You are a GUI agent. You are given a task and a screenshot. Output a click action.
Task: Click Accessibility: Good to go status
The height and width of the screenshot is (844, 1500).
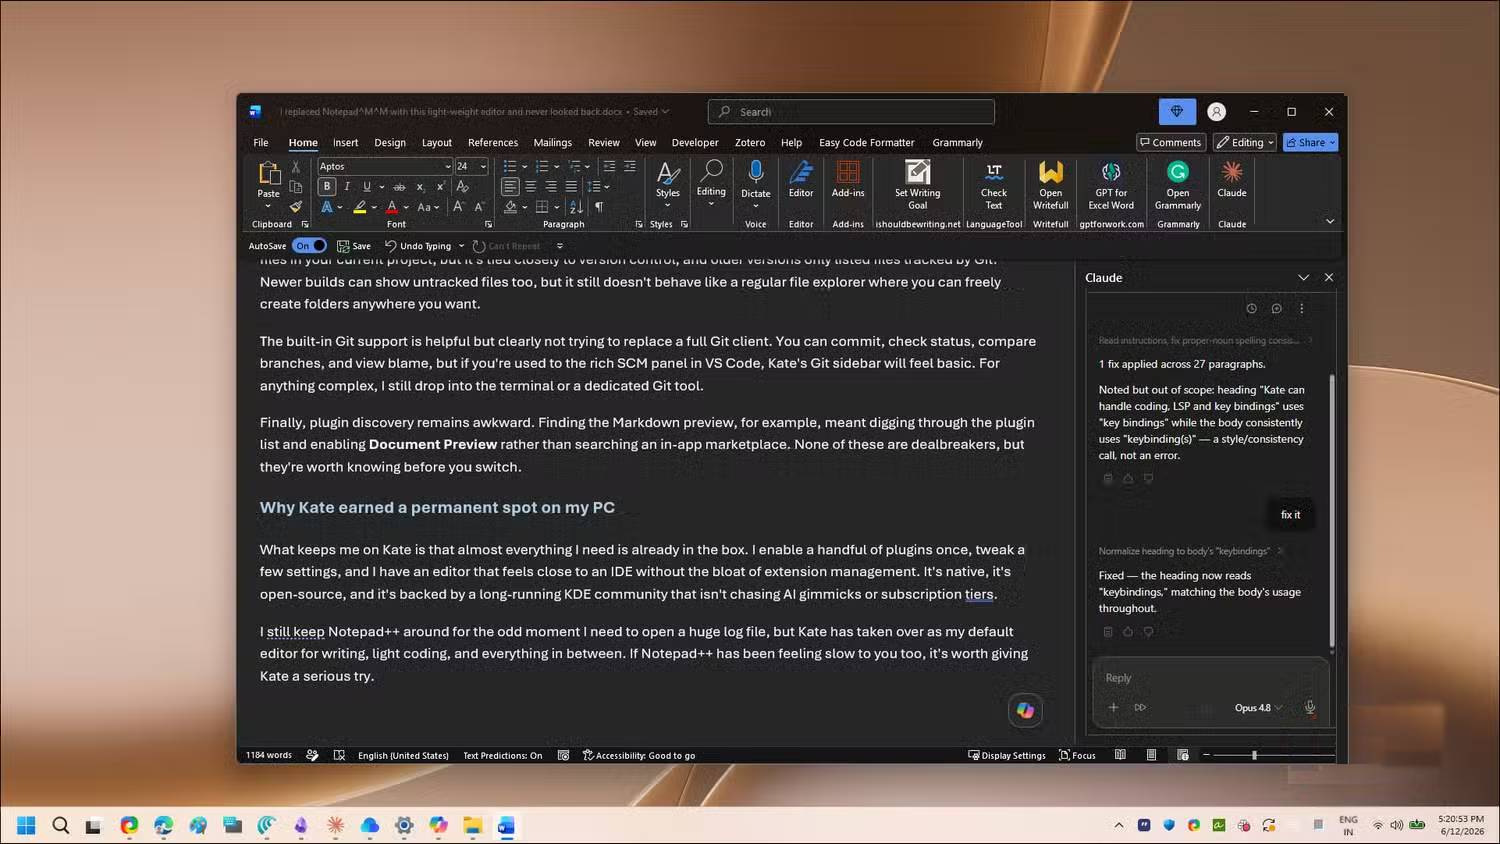639,755
